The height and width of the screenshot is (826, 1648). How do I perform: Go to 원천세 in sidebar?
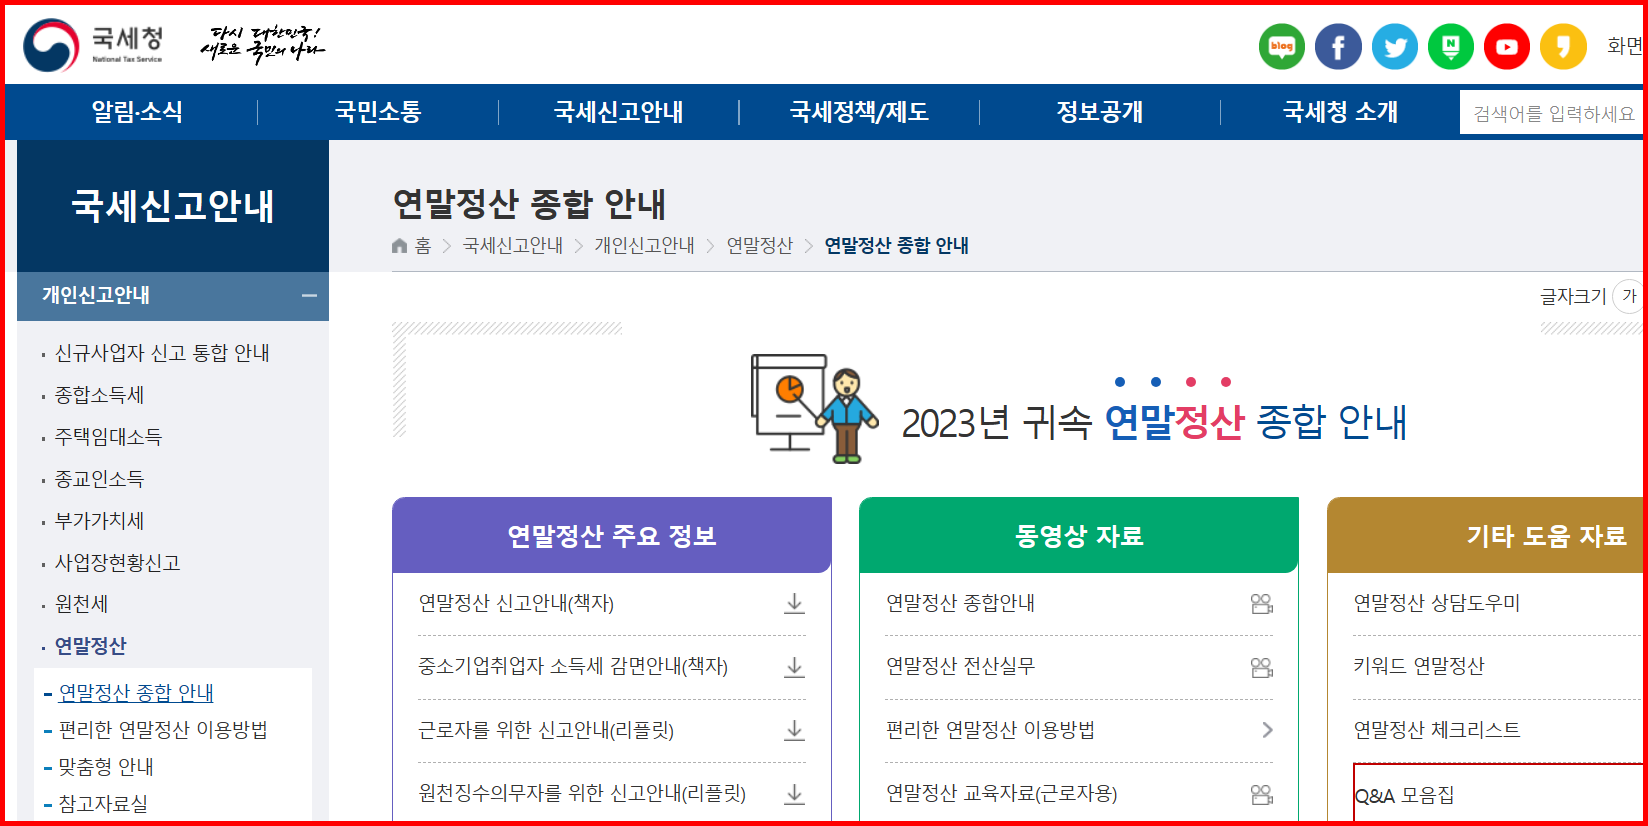[81, 604]
